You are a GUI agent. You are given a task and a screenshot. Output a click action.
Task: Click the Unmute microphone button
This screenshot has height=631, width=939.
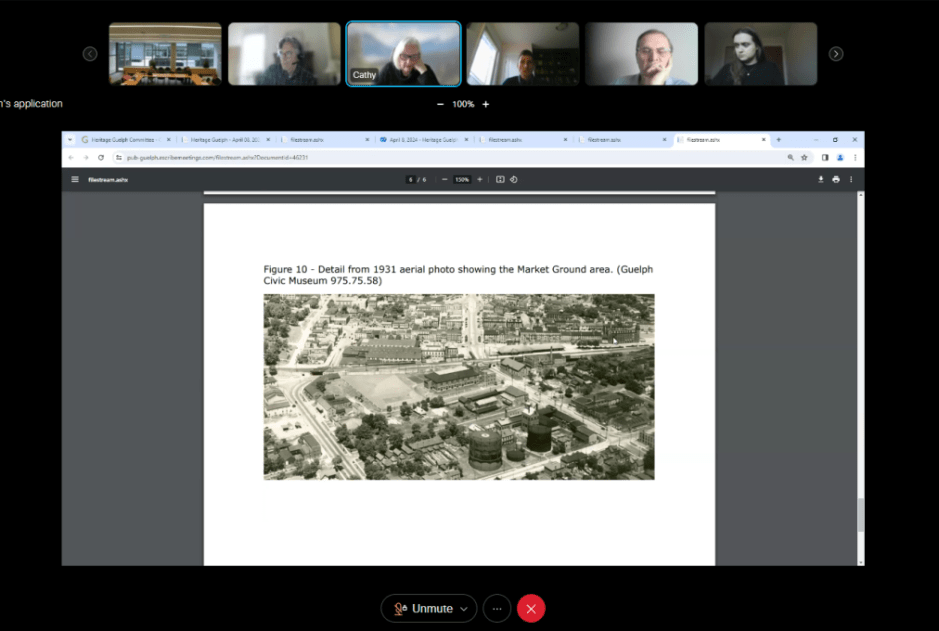click(x=423, y=608)
